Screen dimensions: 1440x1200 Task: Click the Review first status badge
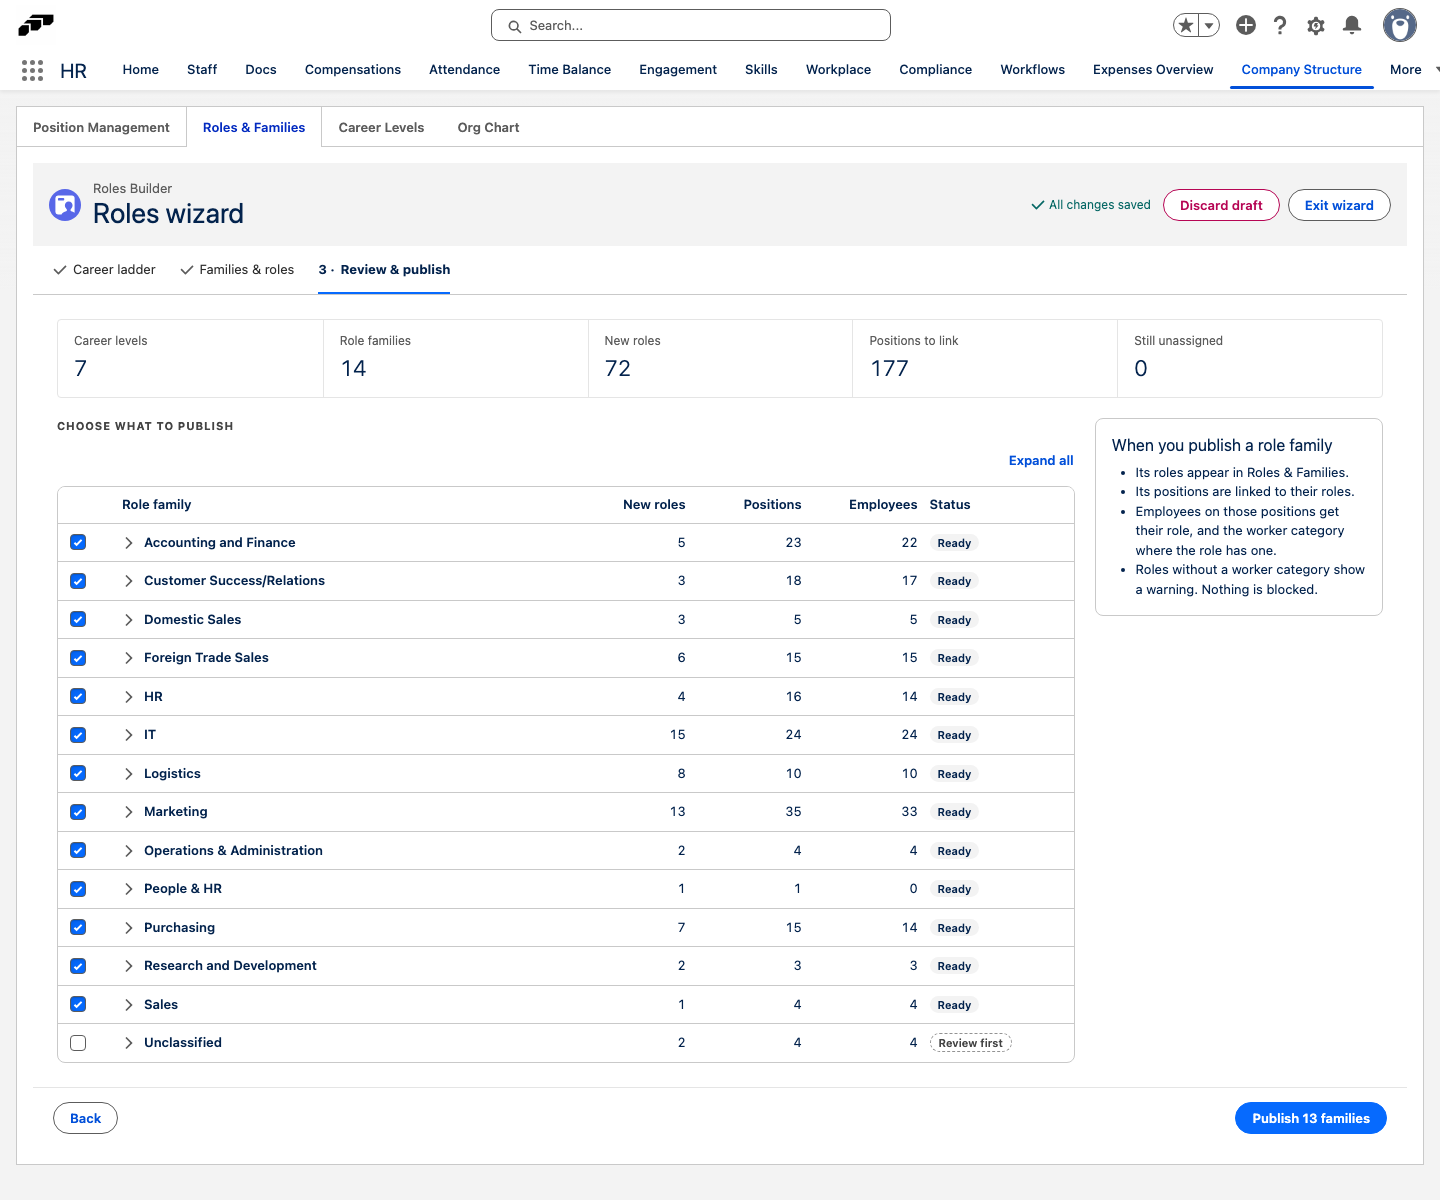pos(970,1043)
